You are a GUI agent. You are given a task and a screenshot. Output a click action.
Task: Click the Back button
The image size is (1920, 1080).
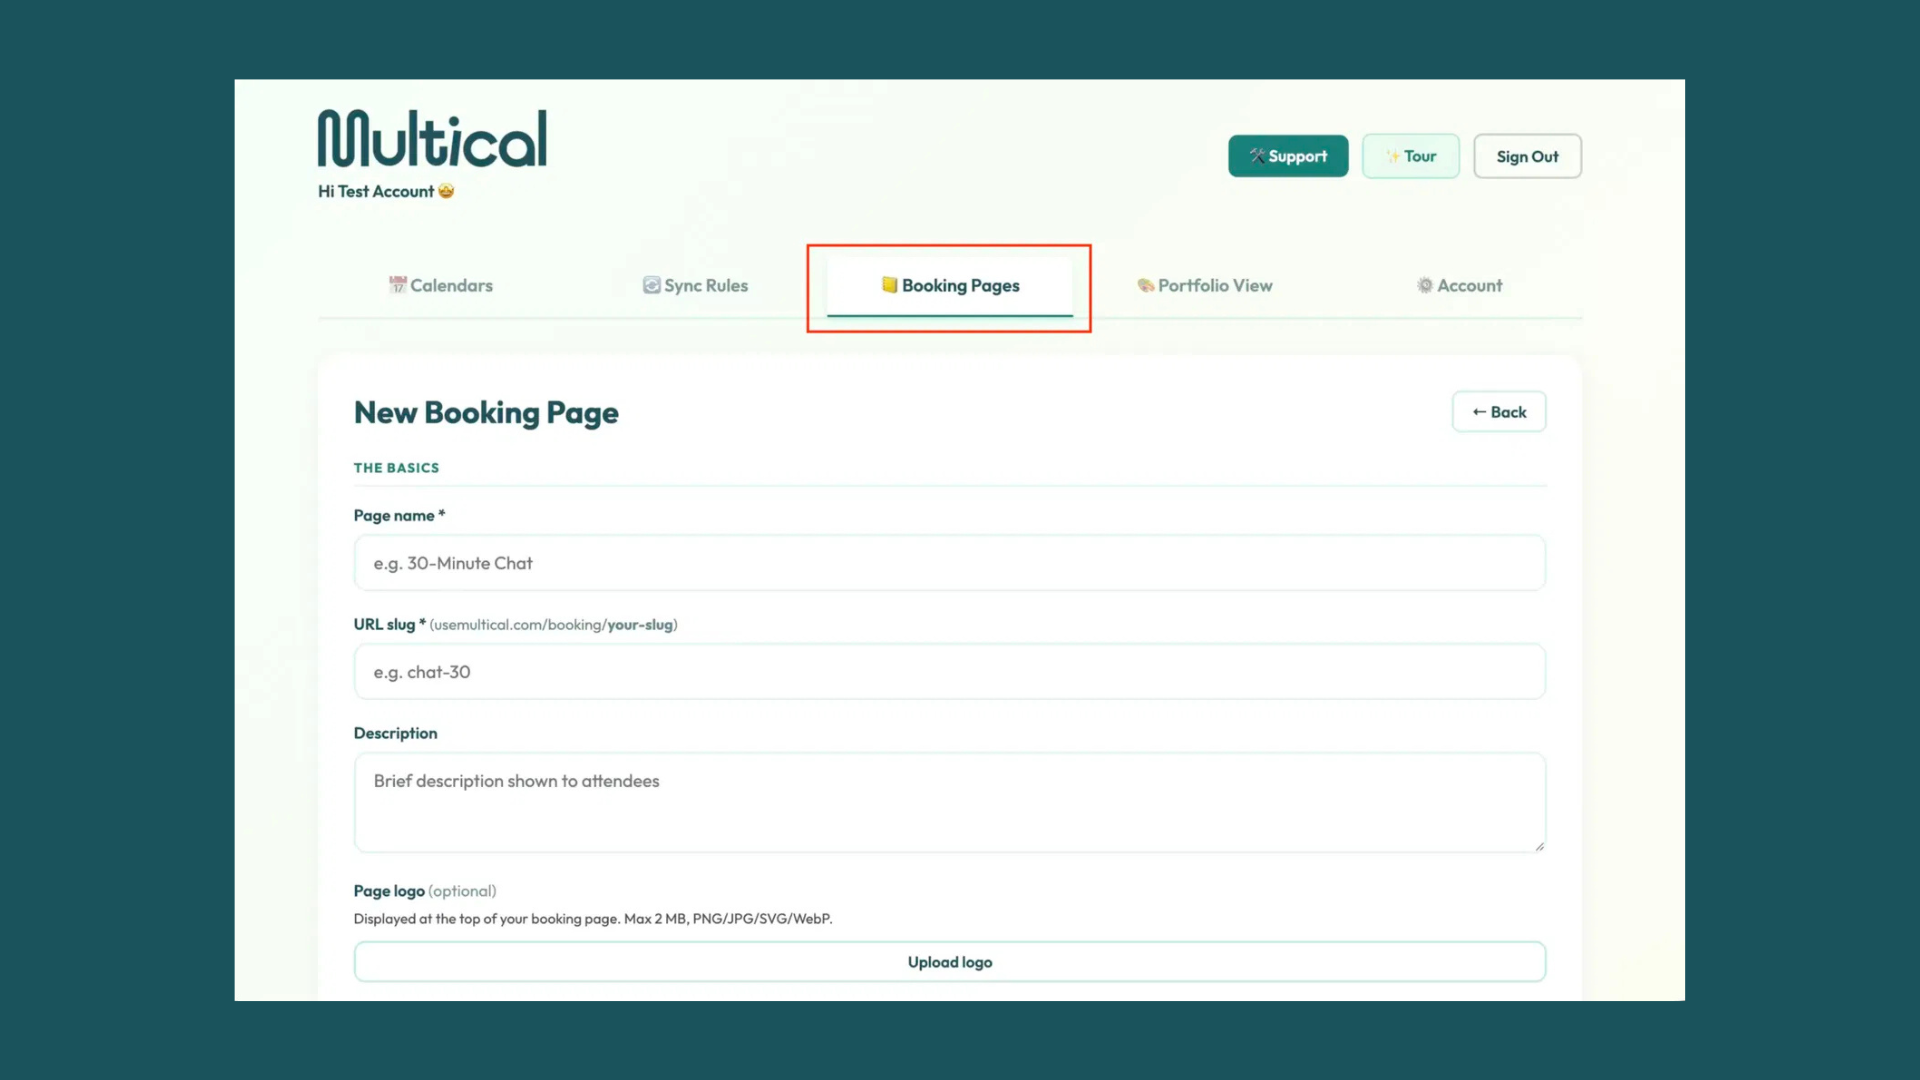1499,411
